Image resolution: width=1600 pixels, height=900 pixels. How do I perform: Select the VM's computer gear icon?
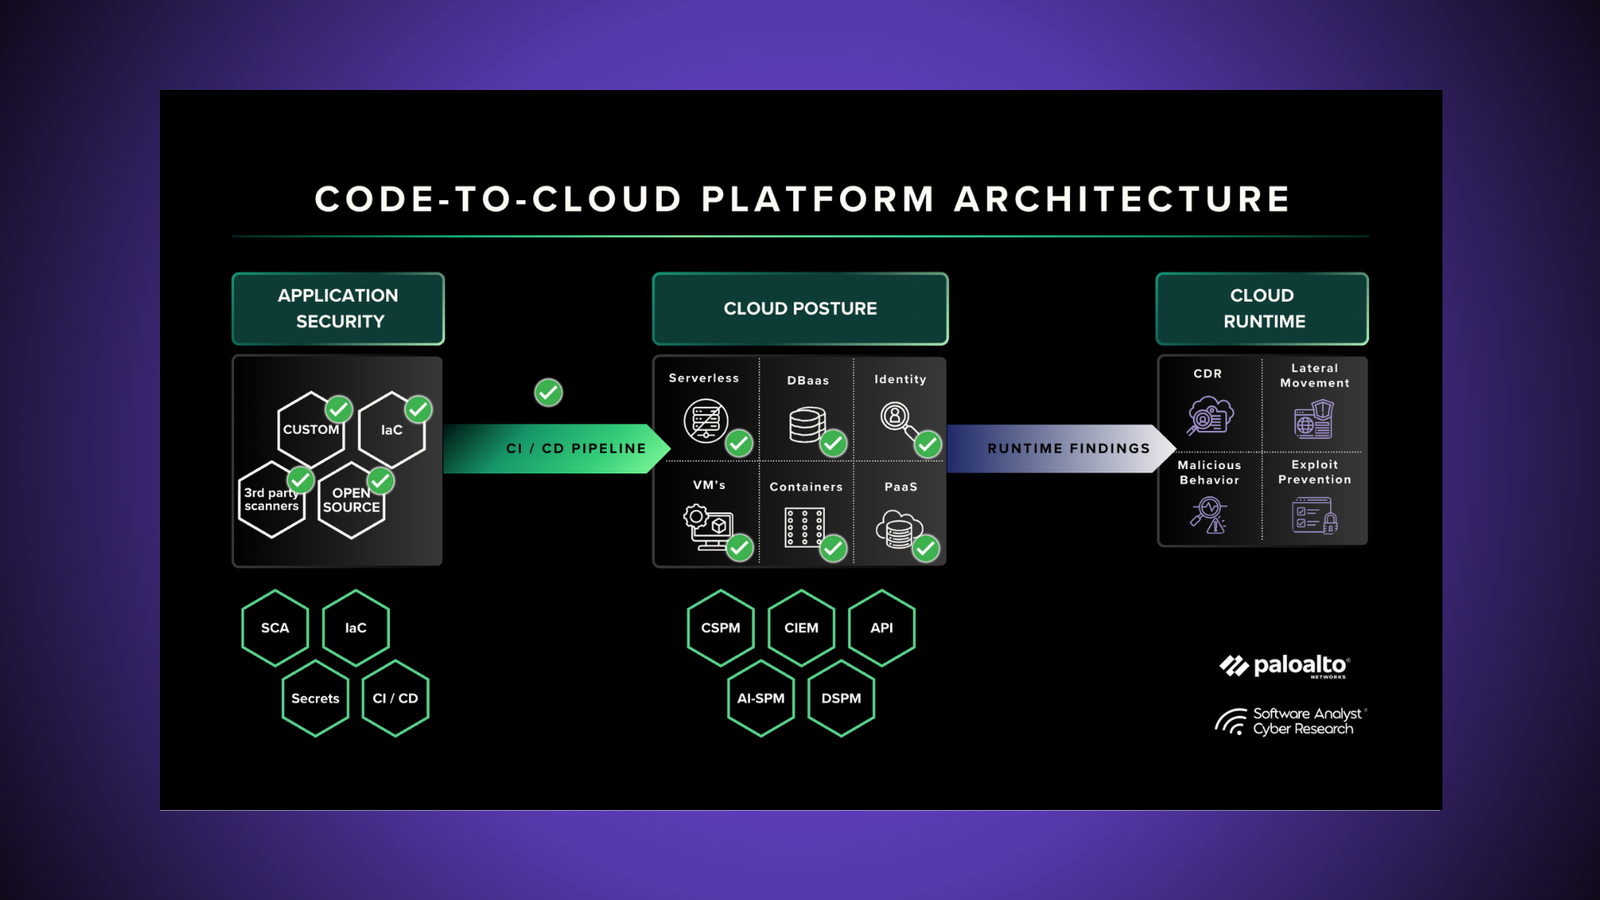point(708,526)
